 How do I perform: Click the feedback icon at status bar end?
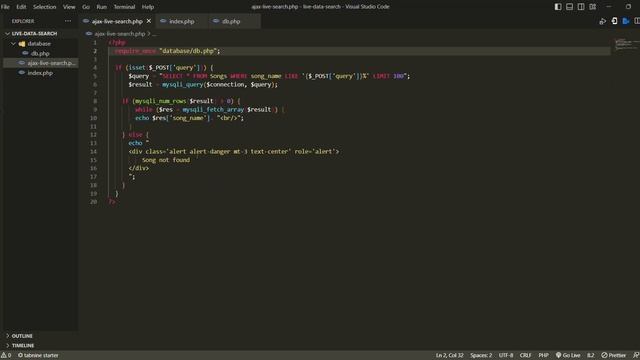(x=636, y=356)
